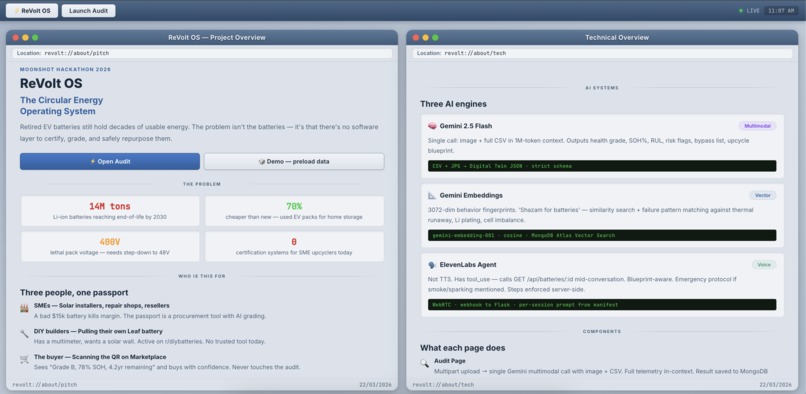Click the Gemini Embeddings ruler icon
This screenshot has height=394, width=806.
tap(432, 195)
